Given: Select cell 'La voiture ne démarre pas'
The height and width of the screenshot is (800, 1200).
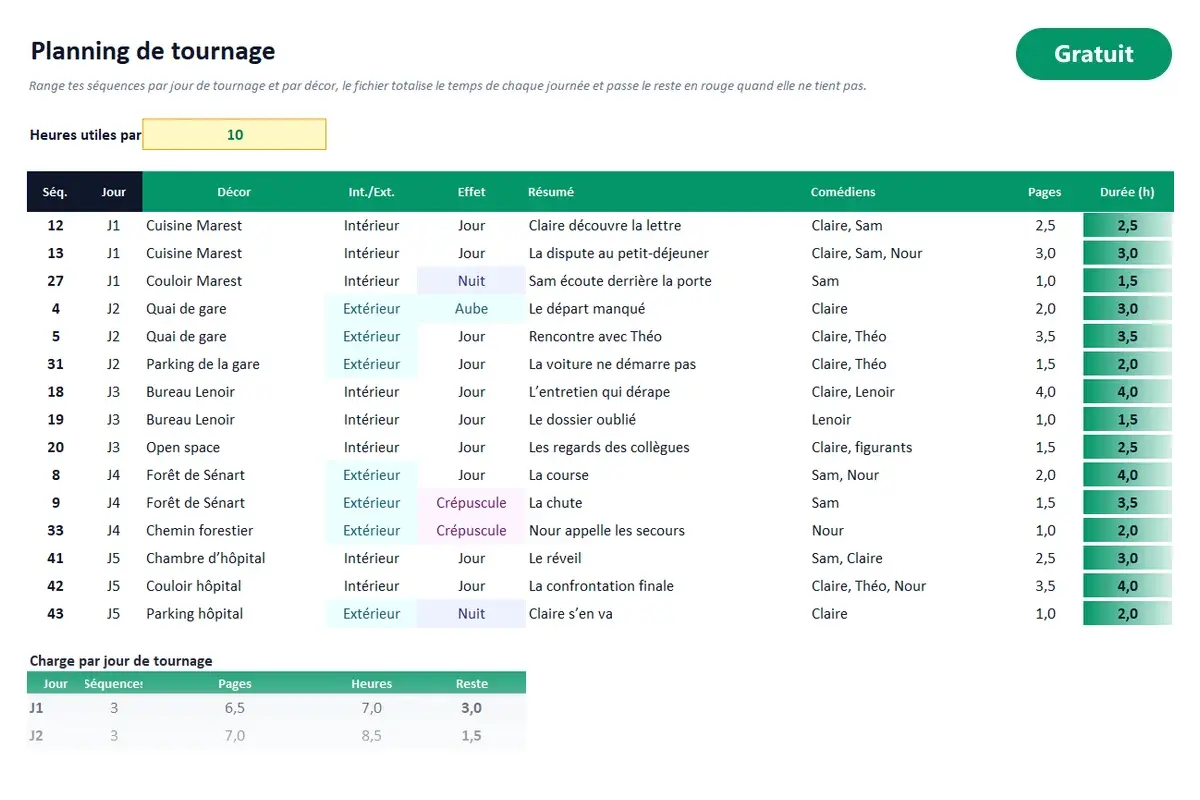Looking at the screenshot, I should coord(612,365).
